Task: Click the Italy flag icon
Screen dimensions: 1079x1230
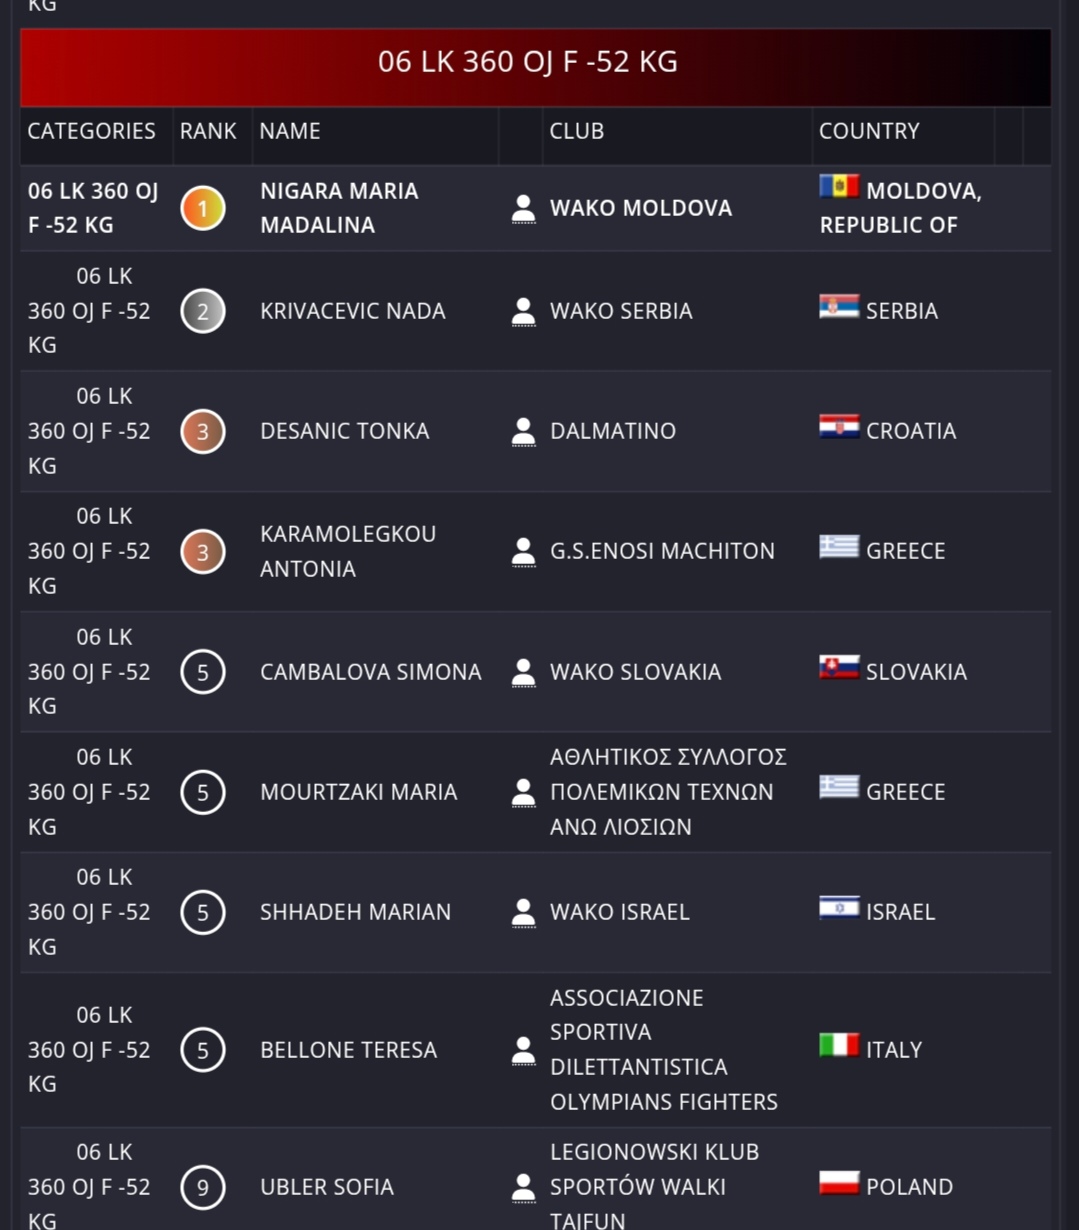Action: (839, 1046)
